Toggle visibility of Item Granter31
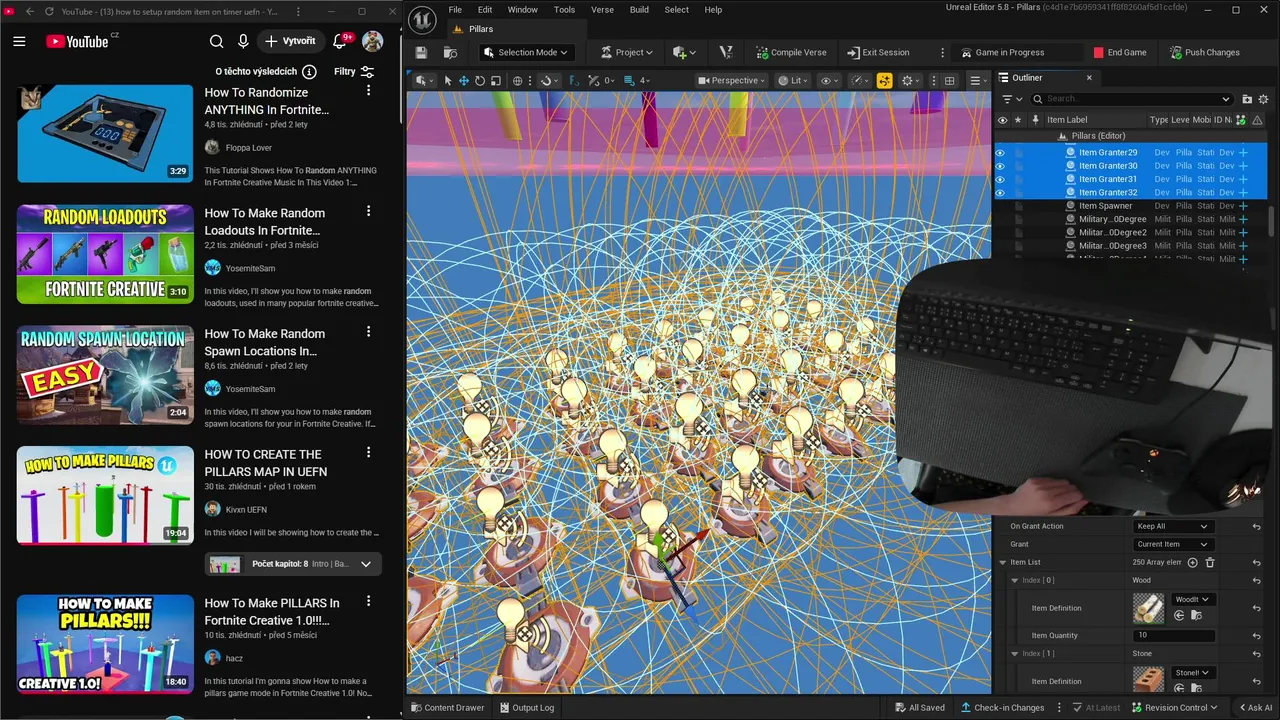 (1000, 179)
